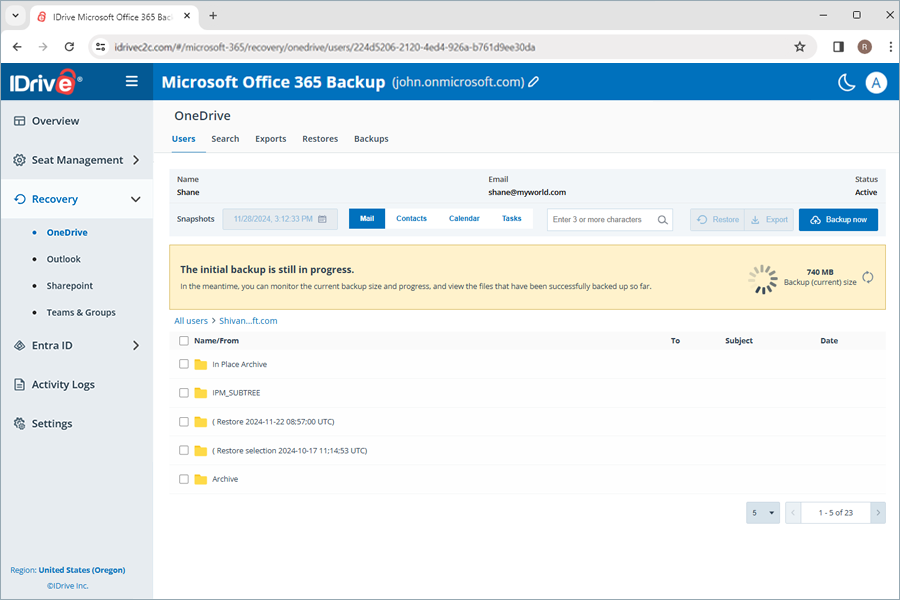Check the select-all Name/From checkbox
The width and height of the screenshot is (900, 600).
tap(184, 340)
